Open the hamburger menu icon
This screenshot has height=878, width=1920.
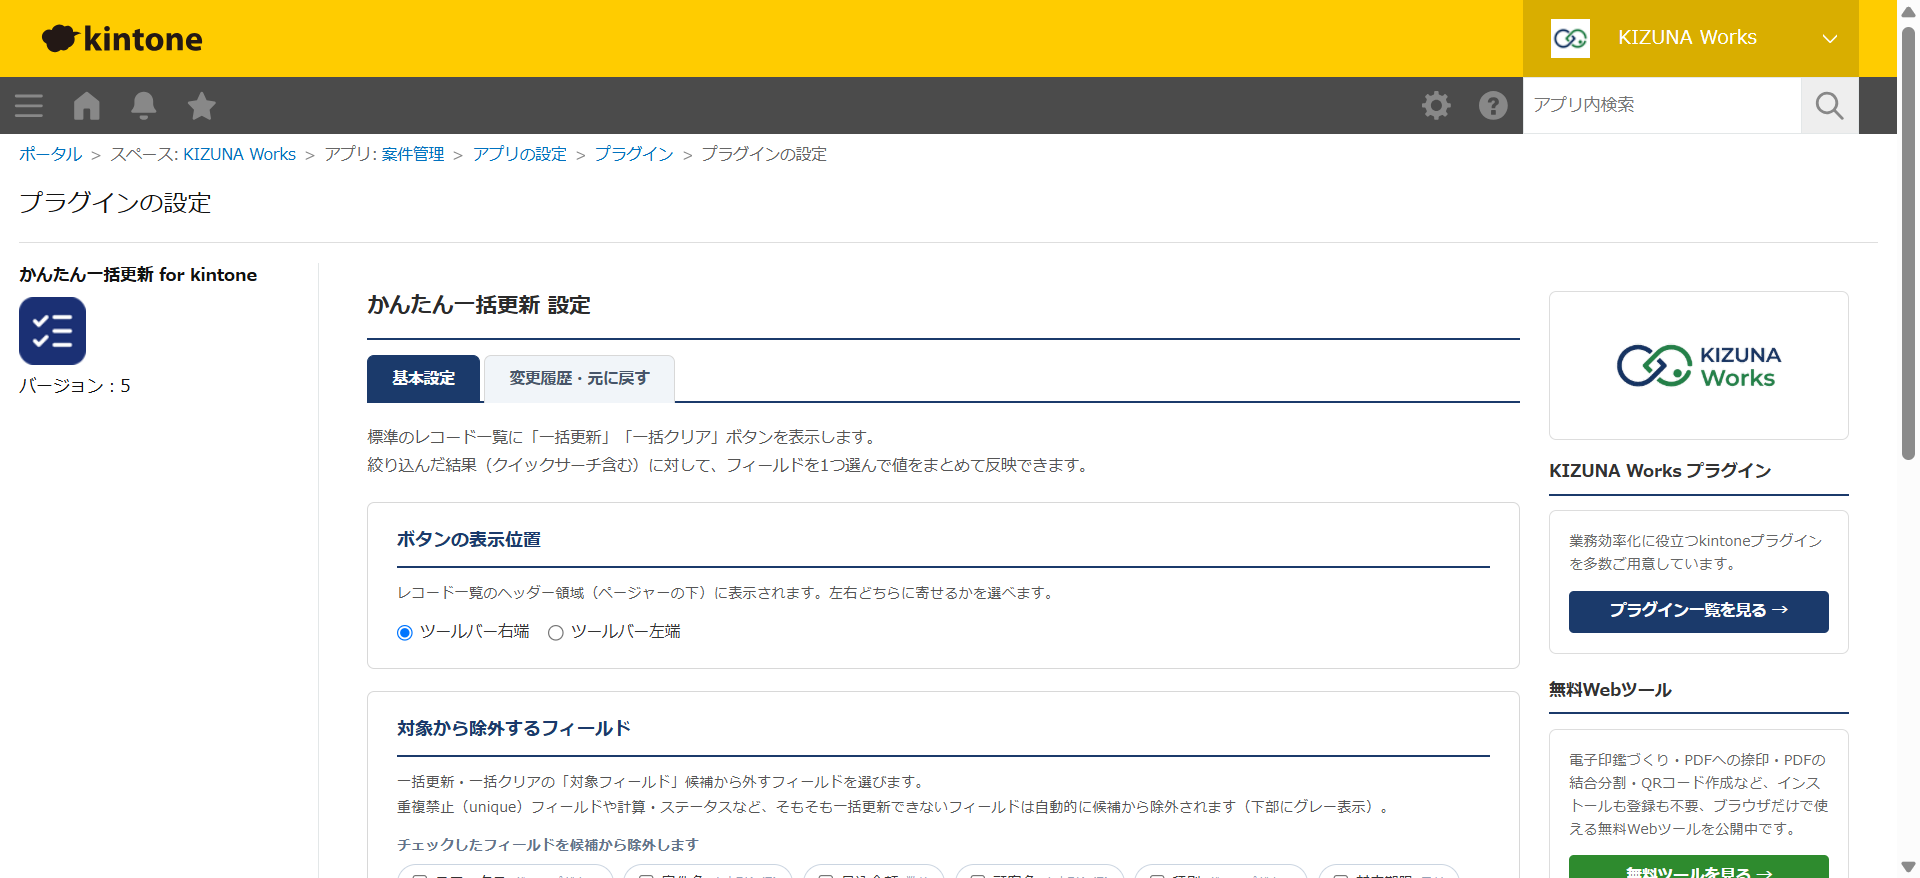click(x=29, y=105)
